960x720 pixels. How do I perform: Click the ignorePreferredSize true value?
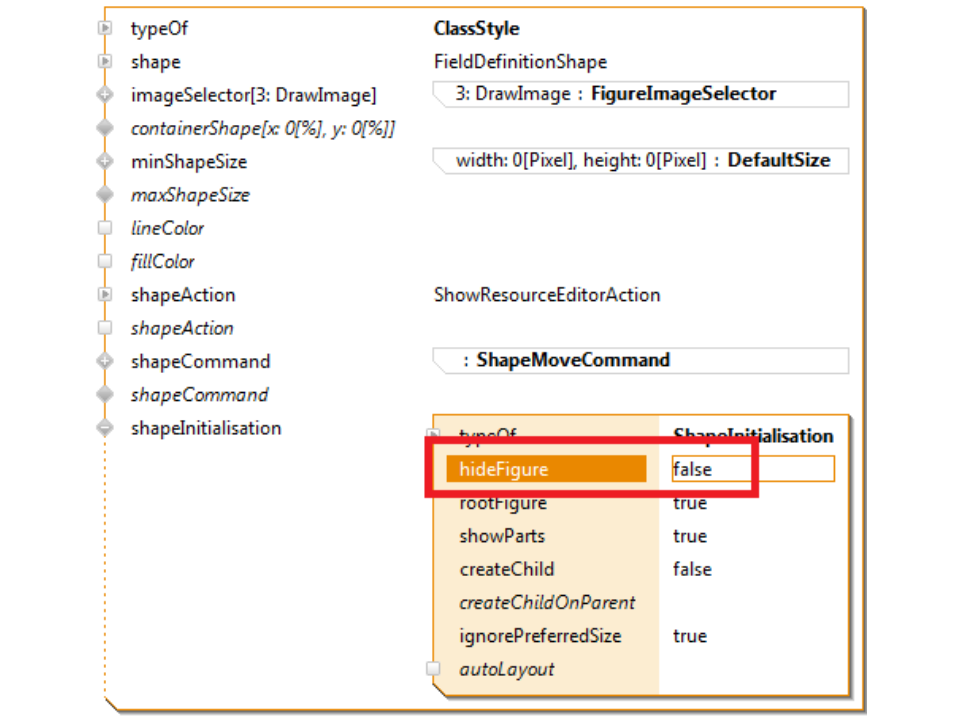coord(690,636)
